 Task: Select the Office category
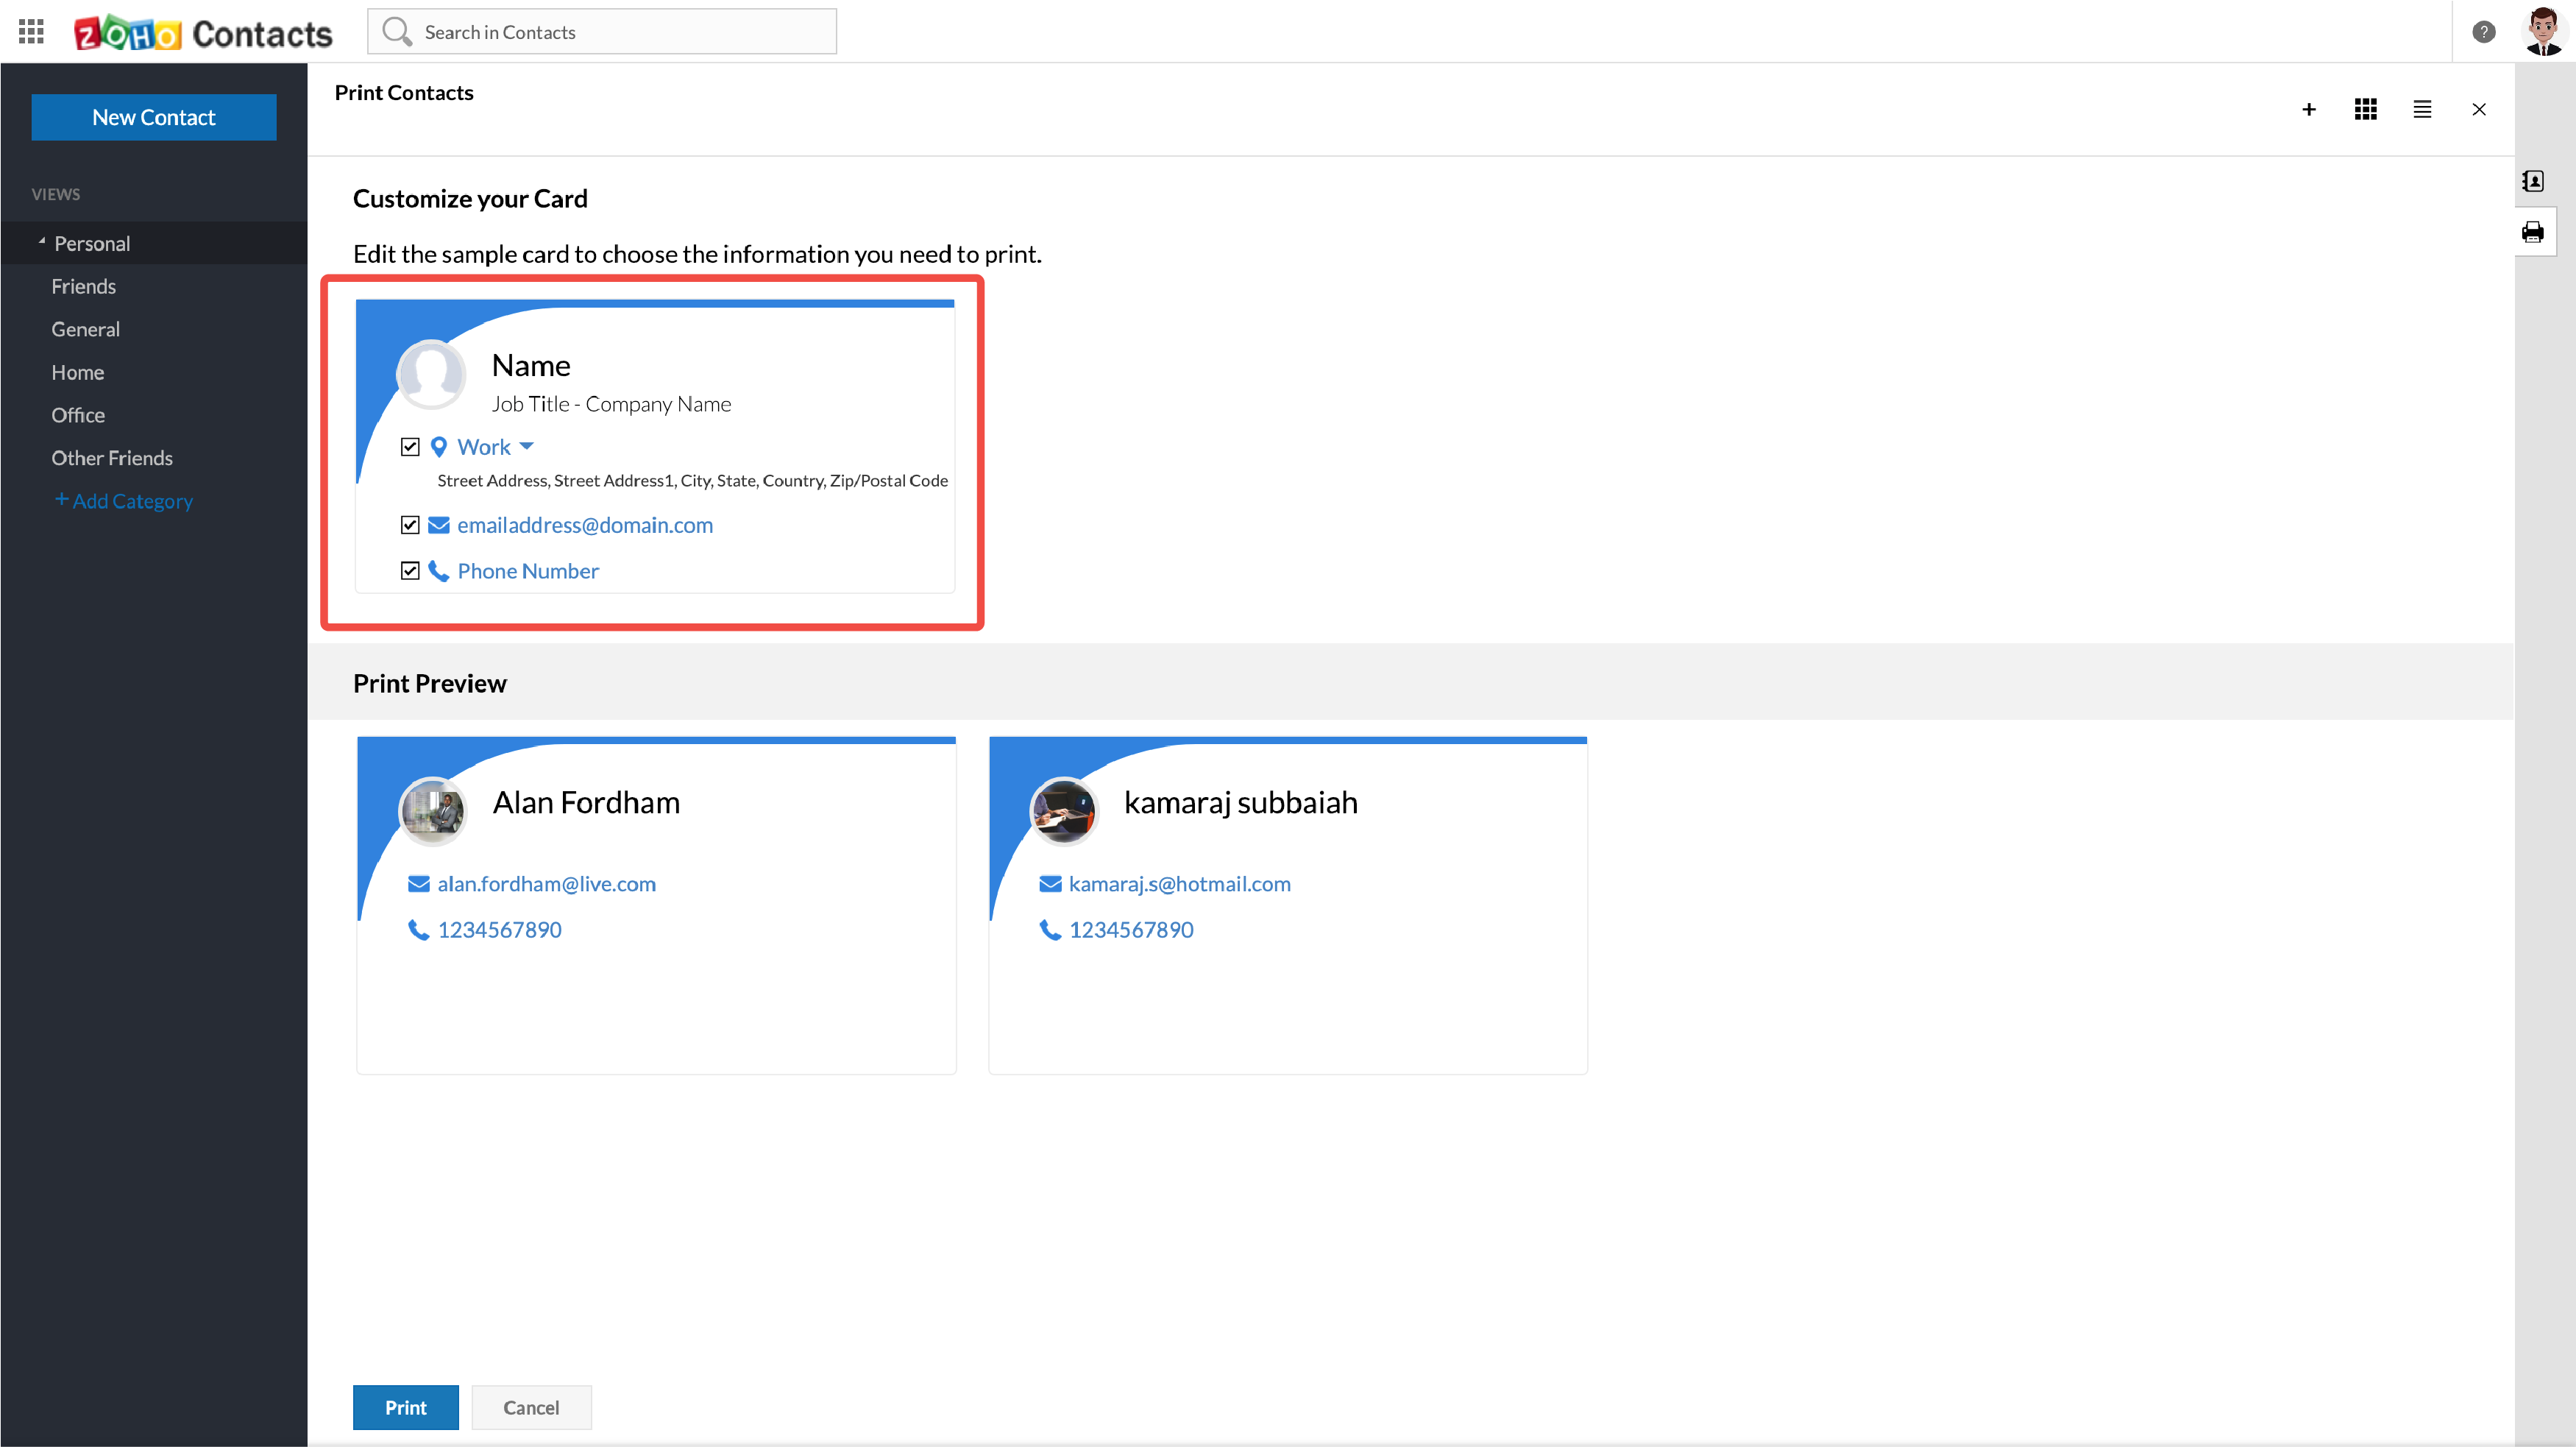(78, 416)
